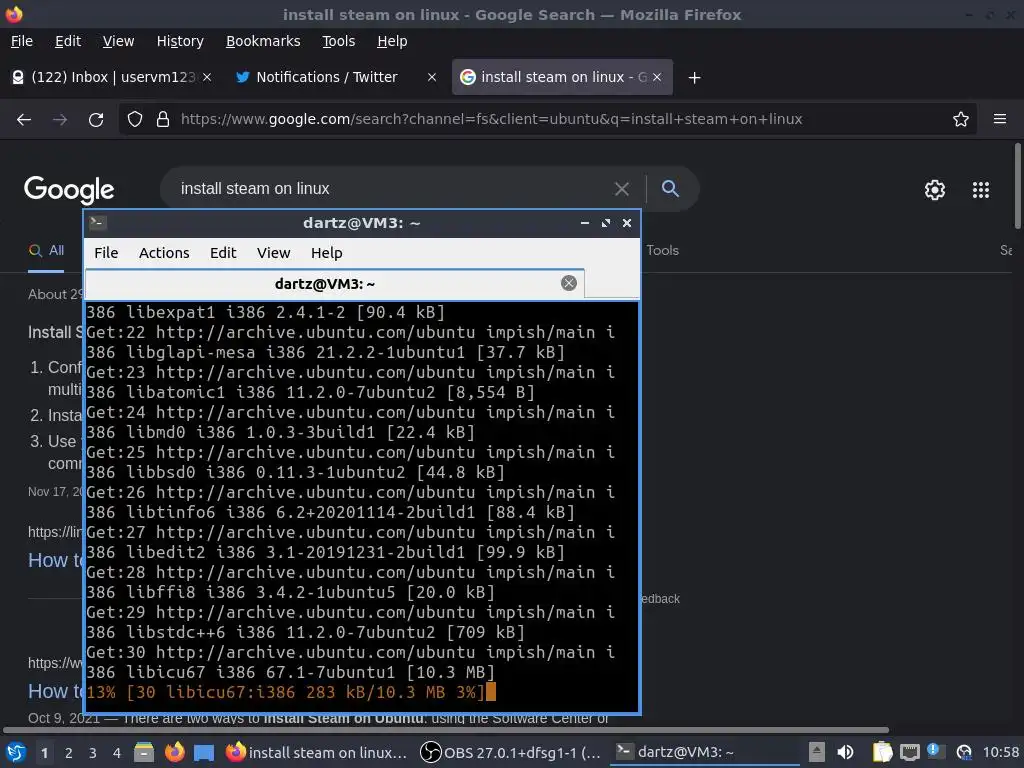
Task: Open the Google apps grid
Action: pos(981,190)
